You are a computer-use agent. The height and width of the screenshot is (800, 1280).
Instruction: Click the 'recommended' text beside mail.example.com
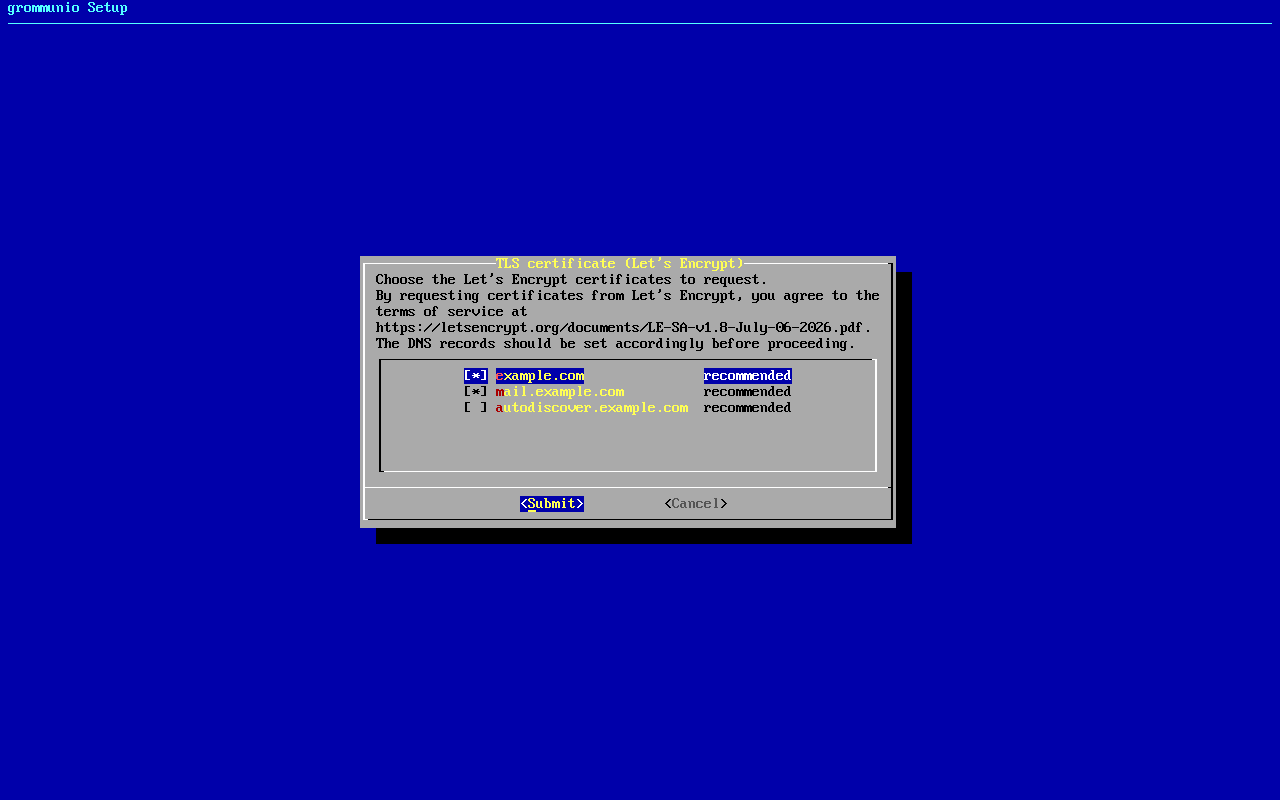[748, 392]
